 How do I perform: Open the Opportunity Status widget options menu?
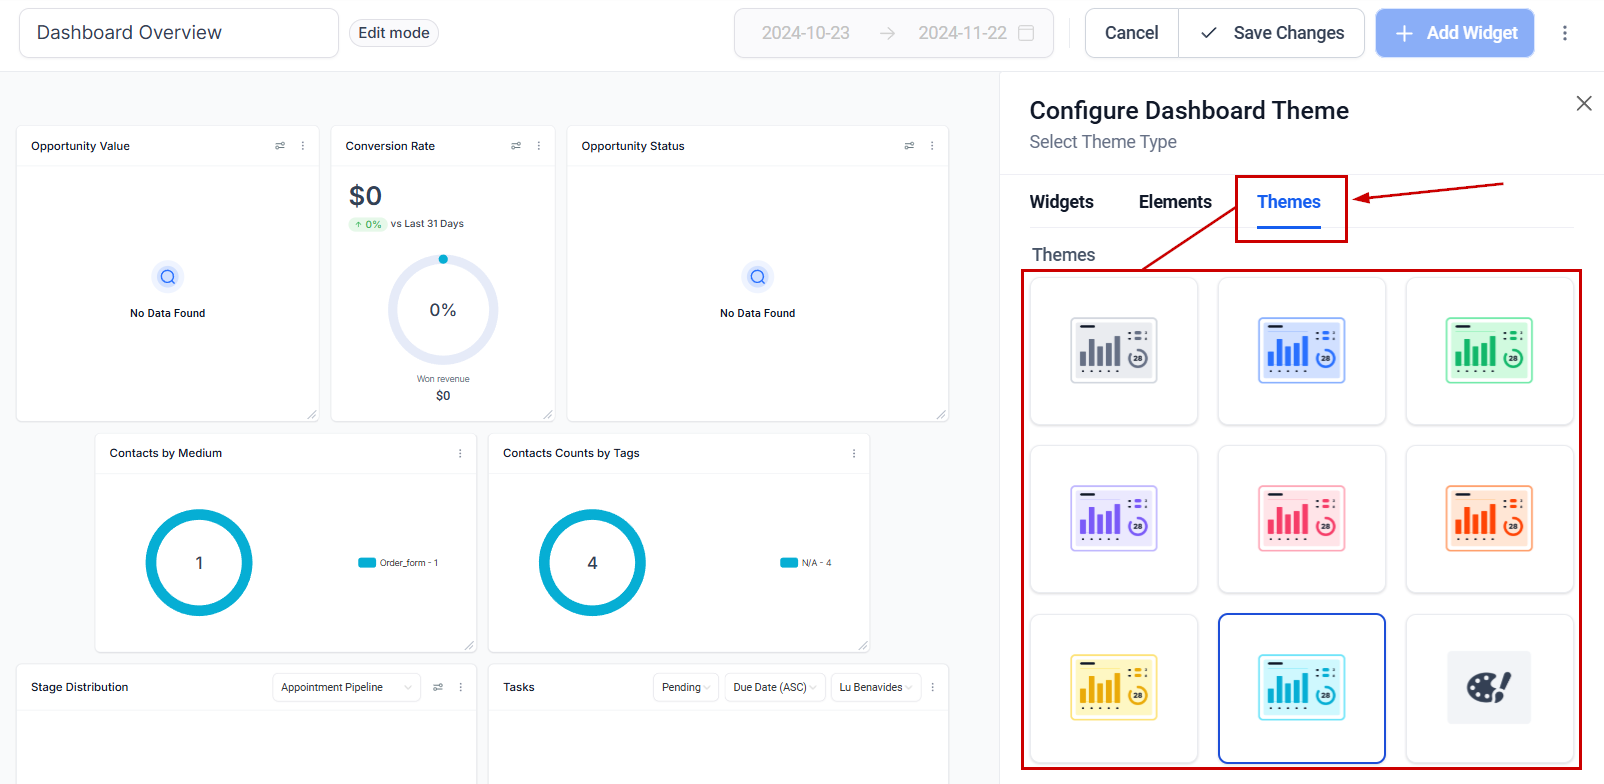932,146
